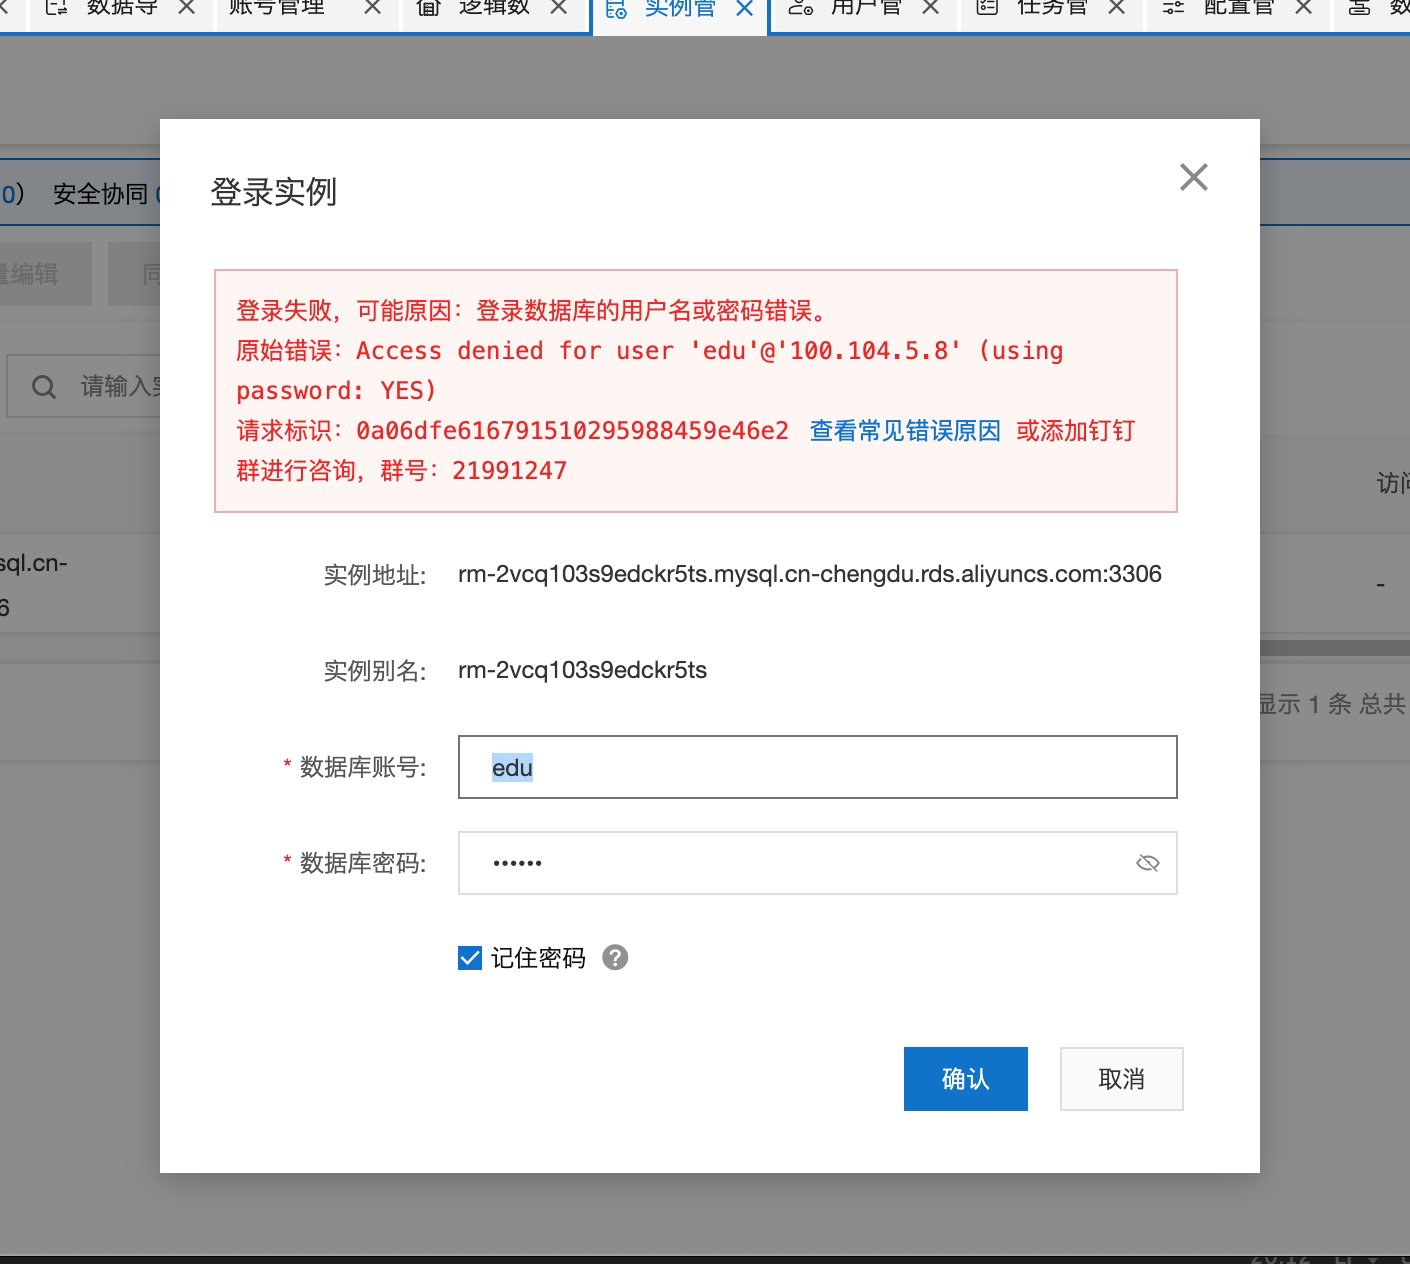The width and height of the screenshot is (1410, 1264).
Task: Select the 配置管 tab
Action: tap(1238, 8)
